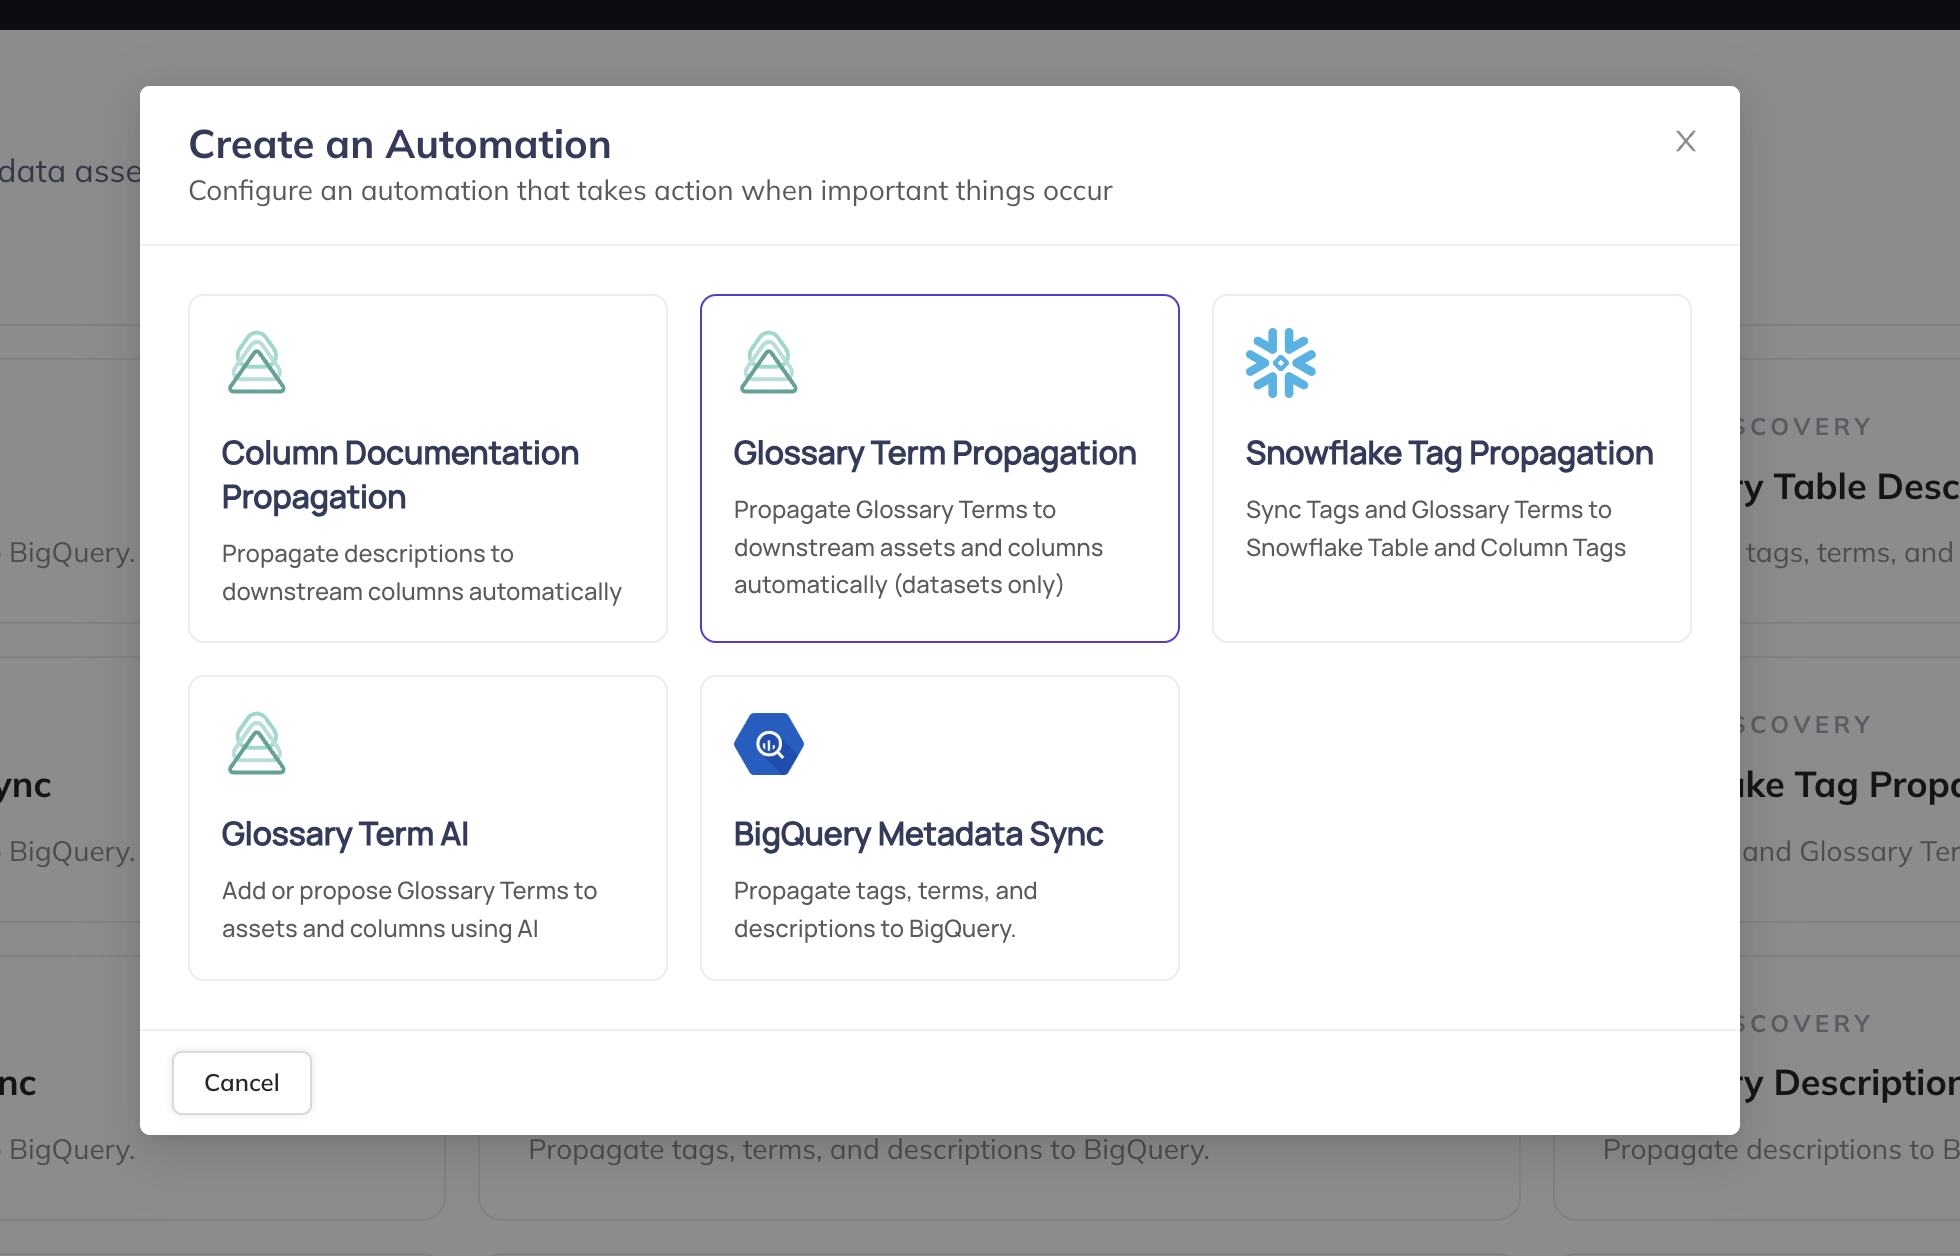
Task: Click the Glossary Term AI card icon
Action: click(x=257, y=743)
